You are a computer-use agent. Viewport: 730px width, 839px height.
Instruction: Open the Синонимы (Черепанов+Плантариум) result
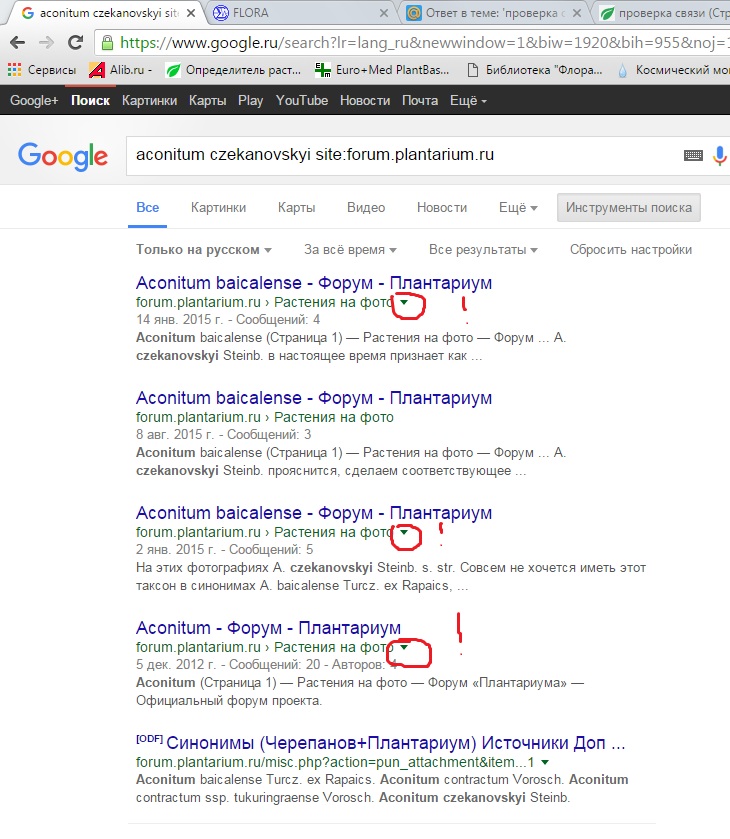pyautogui.click(x=395, y=744)
